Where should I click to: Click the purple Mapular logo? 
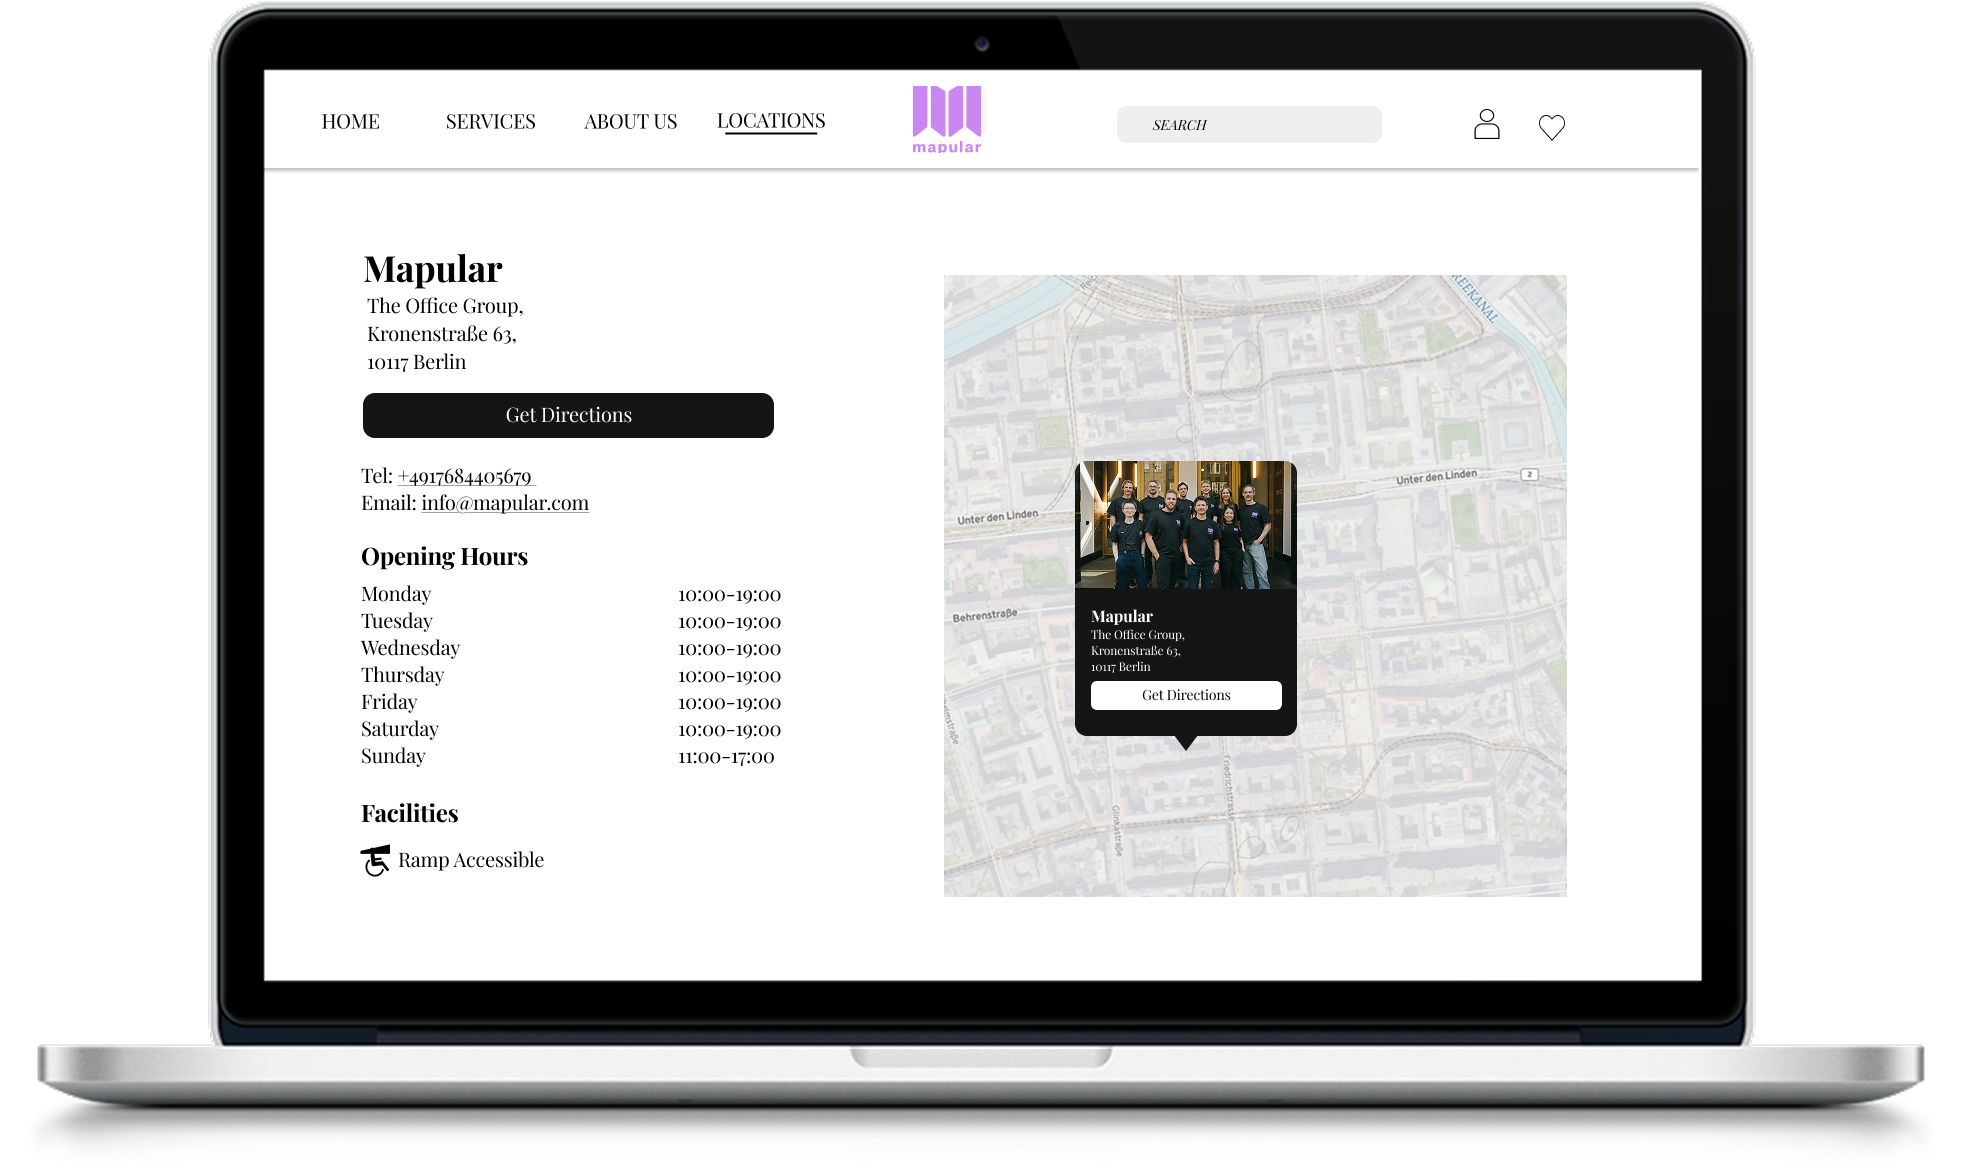(946, 119)
